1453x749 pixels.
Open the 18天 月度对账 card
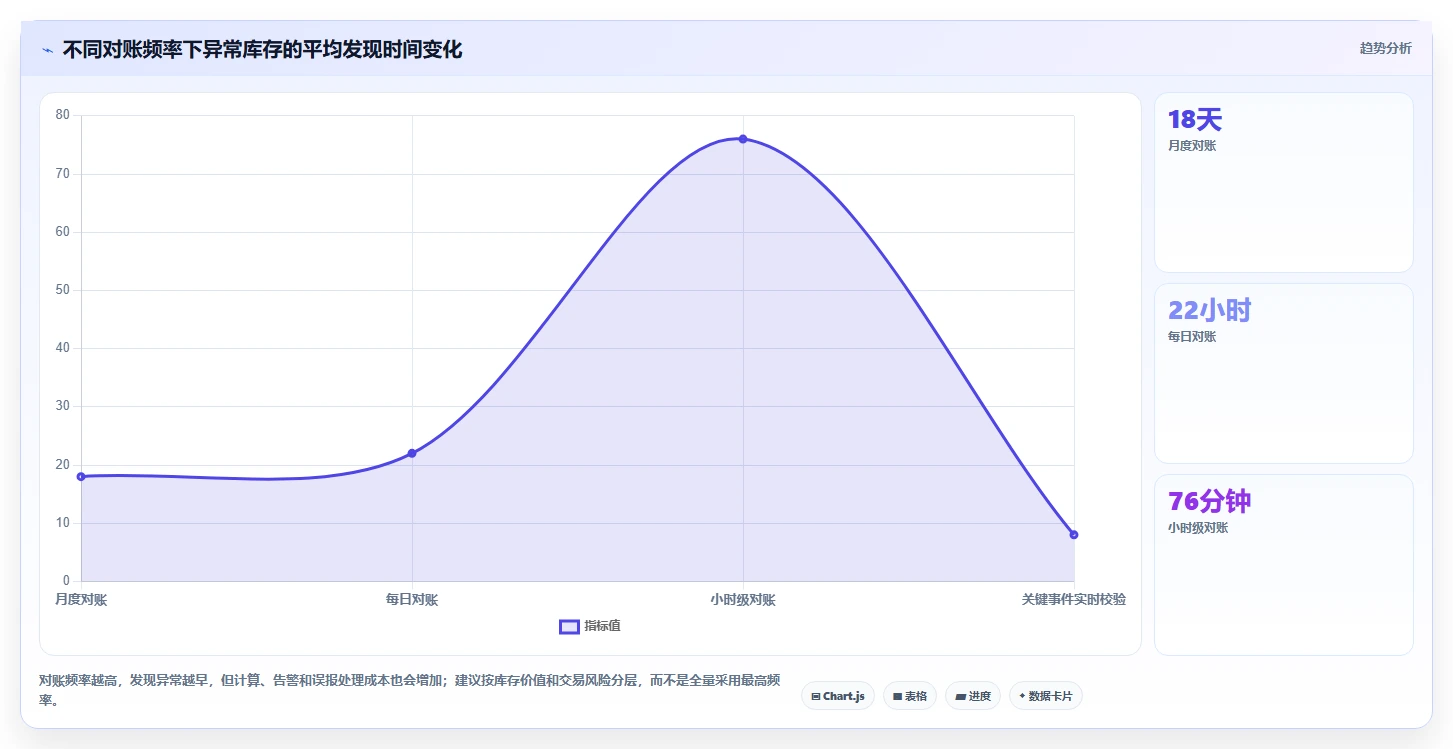click(1284, 182)
